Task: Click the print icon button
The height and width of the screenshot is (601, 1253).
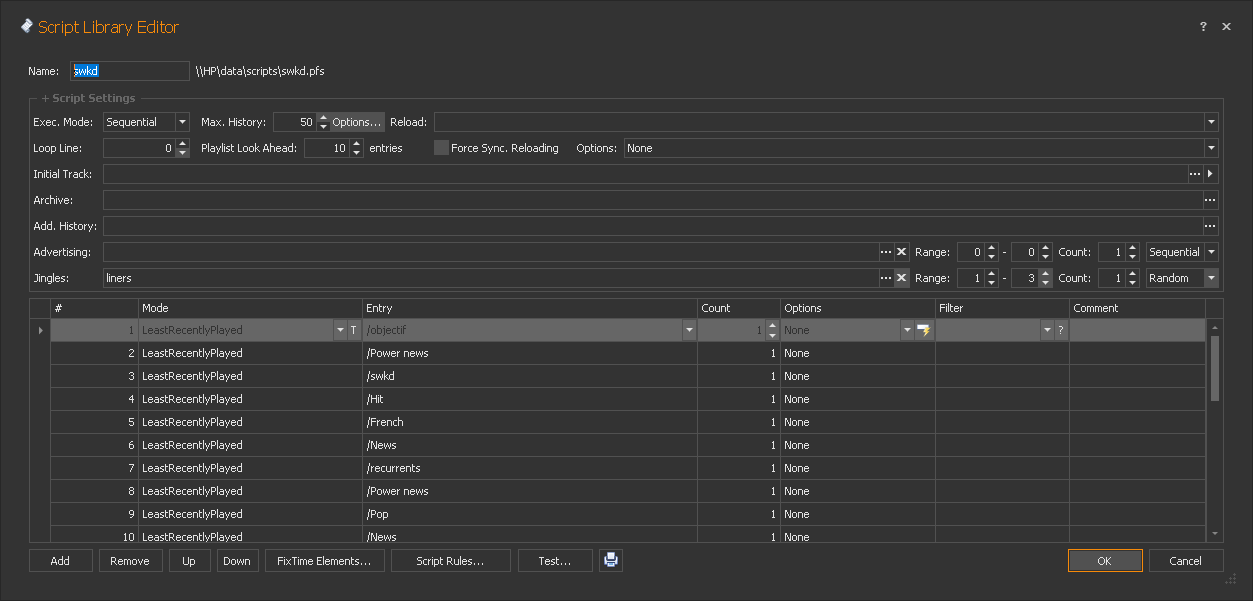Action: pyautogui.click(x=611, y=561)
